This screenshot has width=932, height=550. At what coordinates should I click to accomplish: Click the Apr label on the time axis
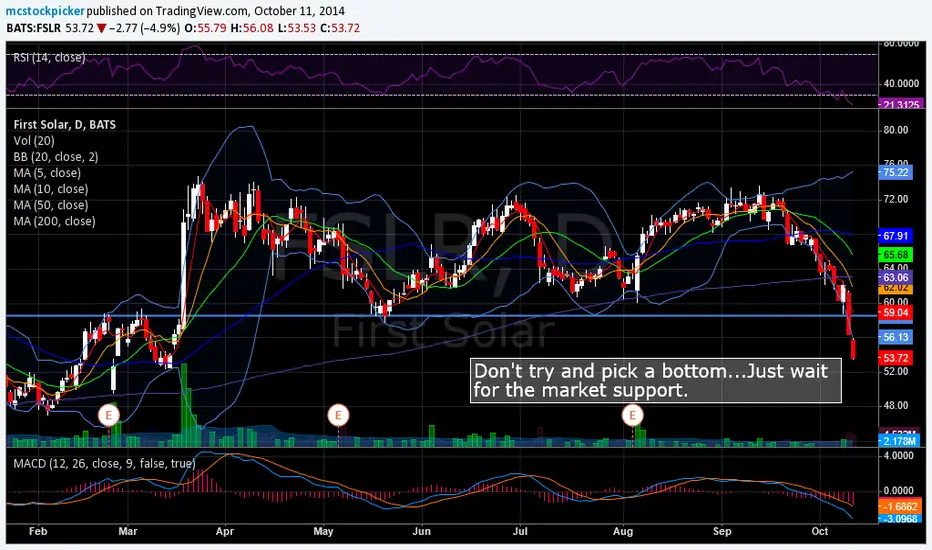click(225, 531)
